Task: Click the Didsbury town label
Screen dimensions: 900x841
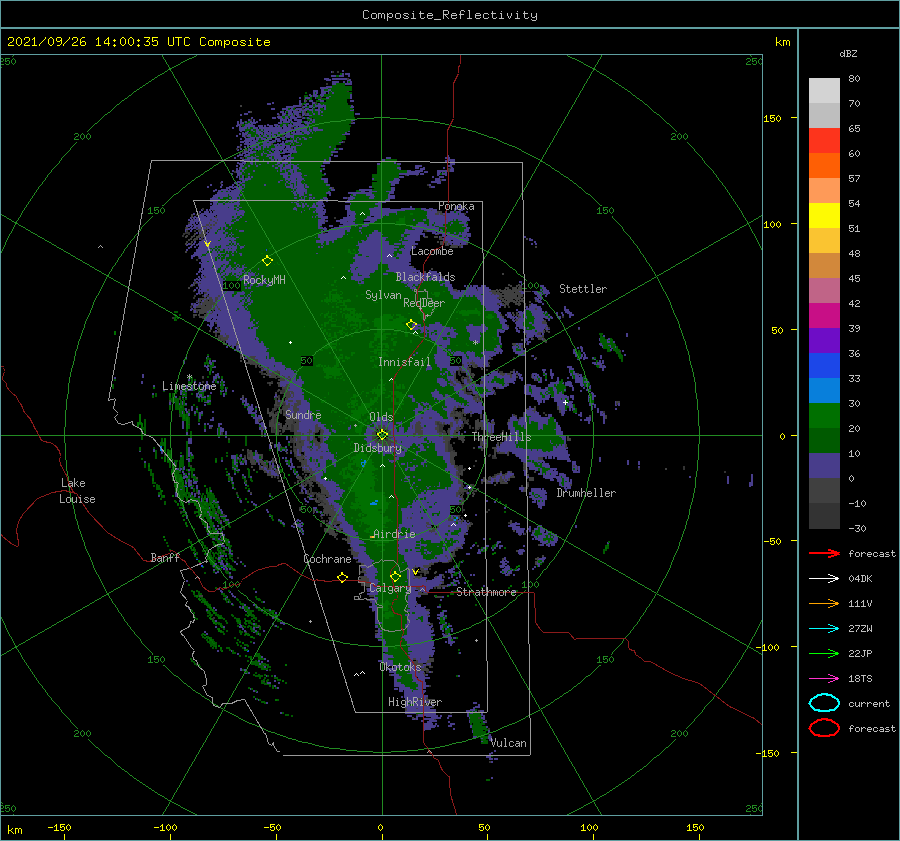Action: (x=378, y=448)
